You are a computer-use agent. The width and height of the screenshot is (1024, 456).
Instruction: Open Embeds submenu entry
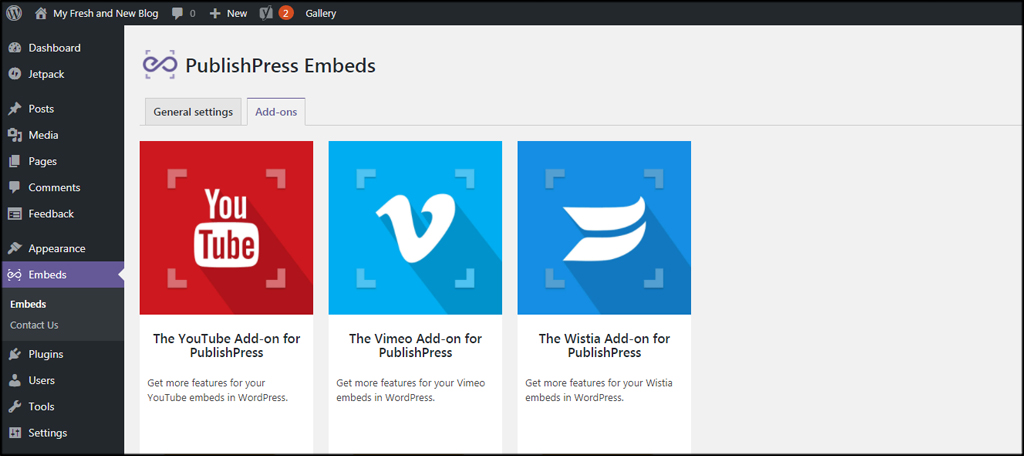click(28, 304)
